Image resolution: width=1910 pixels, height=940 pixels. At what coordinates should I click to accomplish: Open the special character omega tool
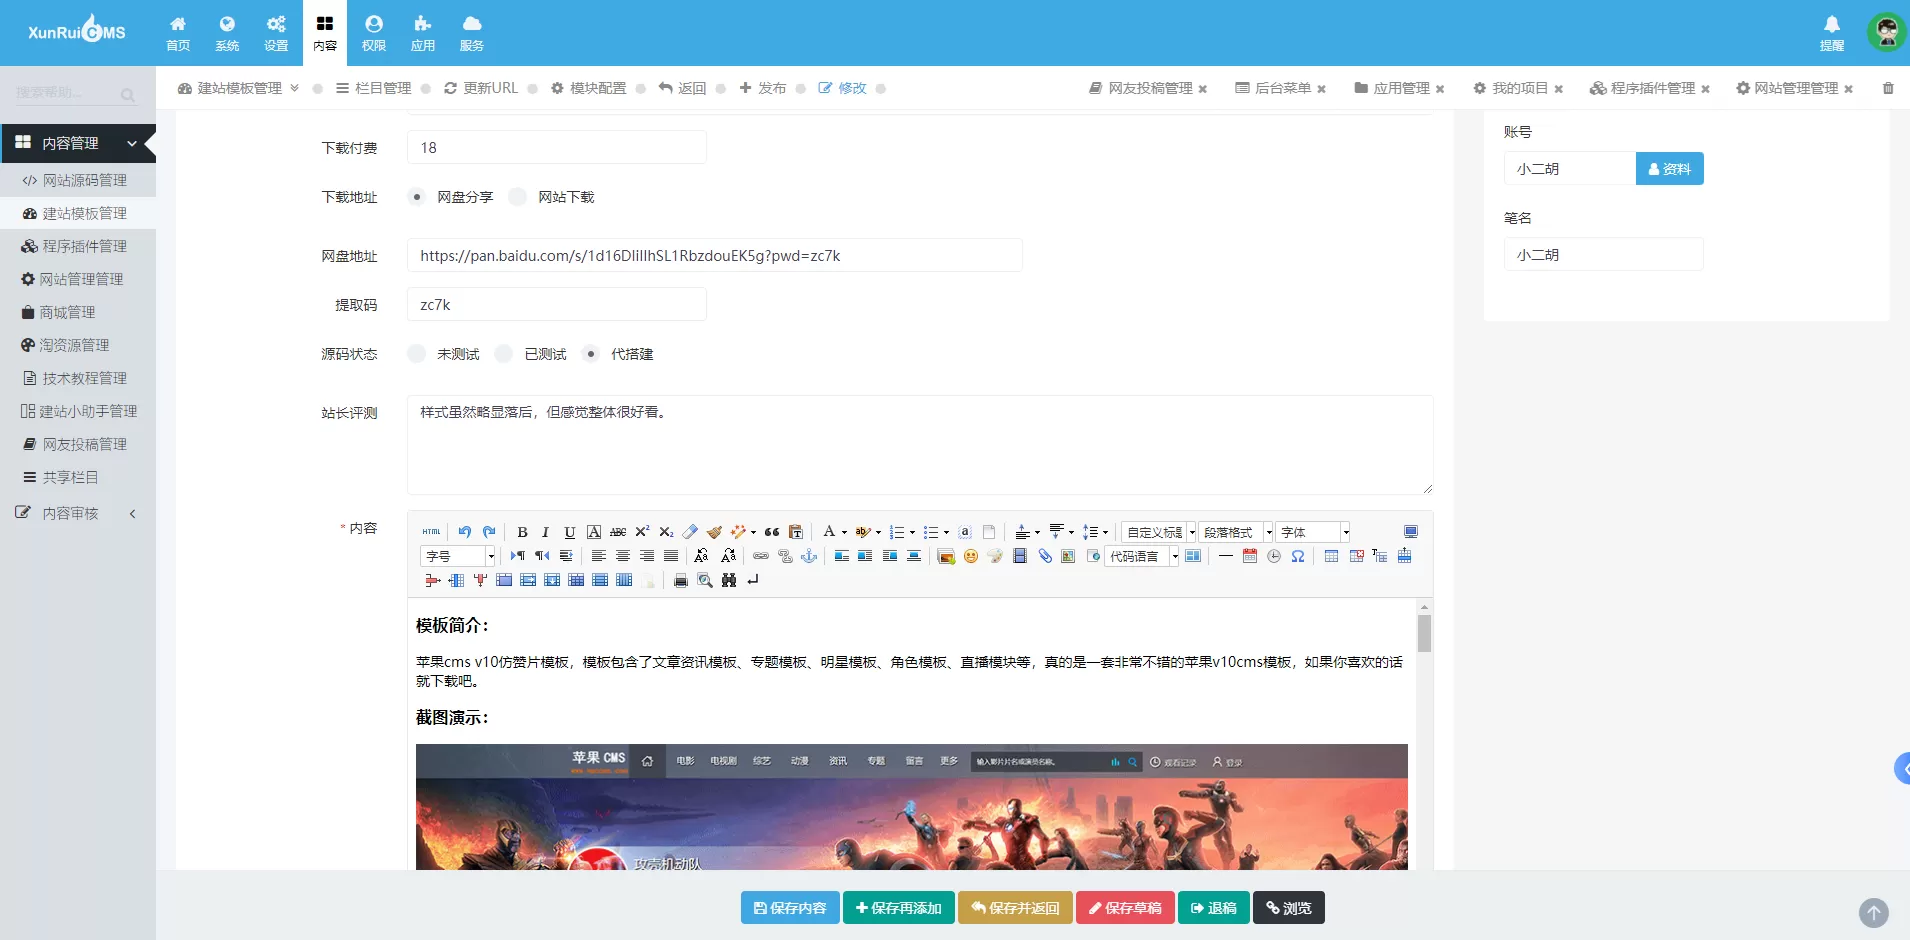1298,556
